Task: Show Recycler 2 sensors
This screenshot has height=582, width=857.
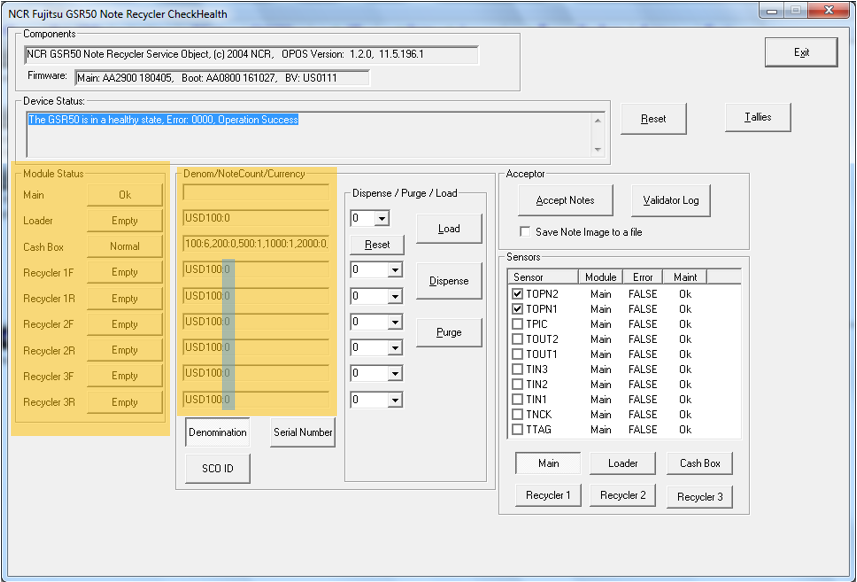Action: [623, 495]
